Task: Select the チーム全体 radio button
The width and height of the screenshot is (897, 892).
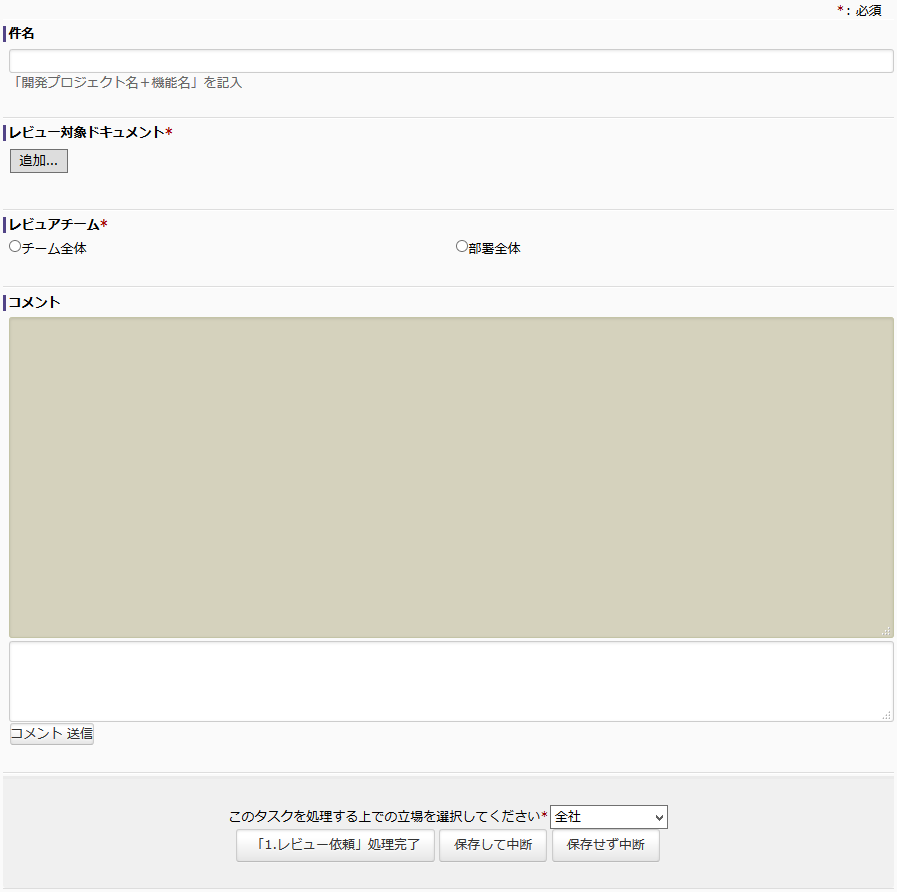Action: (x=15, y=246)
